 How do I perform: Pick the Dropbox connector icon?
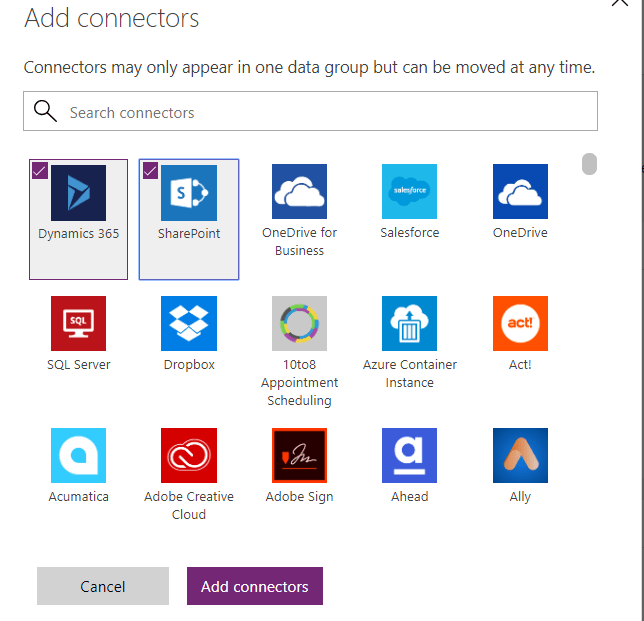coord(189,323)
